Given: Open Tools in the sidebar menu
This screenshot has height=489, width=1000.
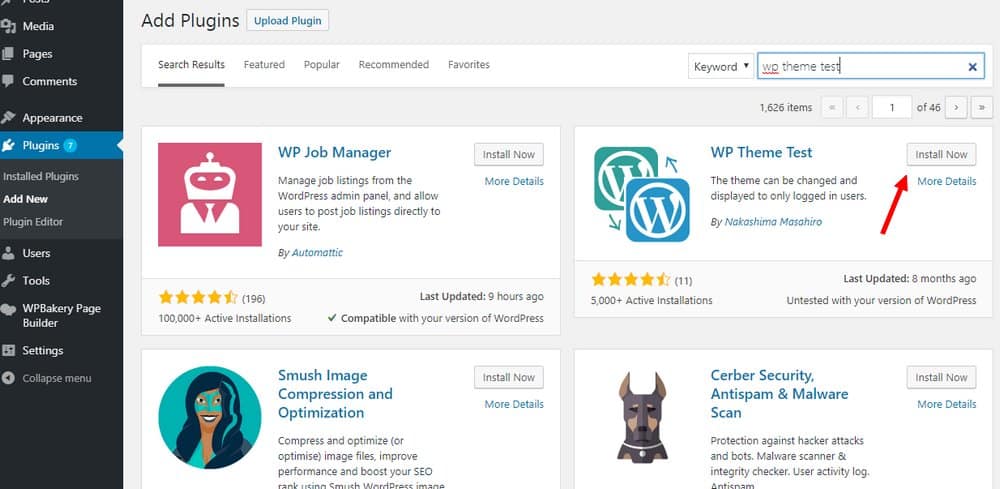Looking at the screenshot, I should [36, 281].
